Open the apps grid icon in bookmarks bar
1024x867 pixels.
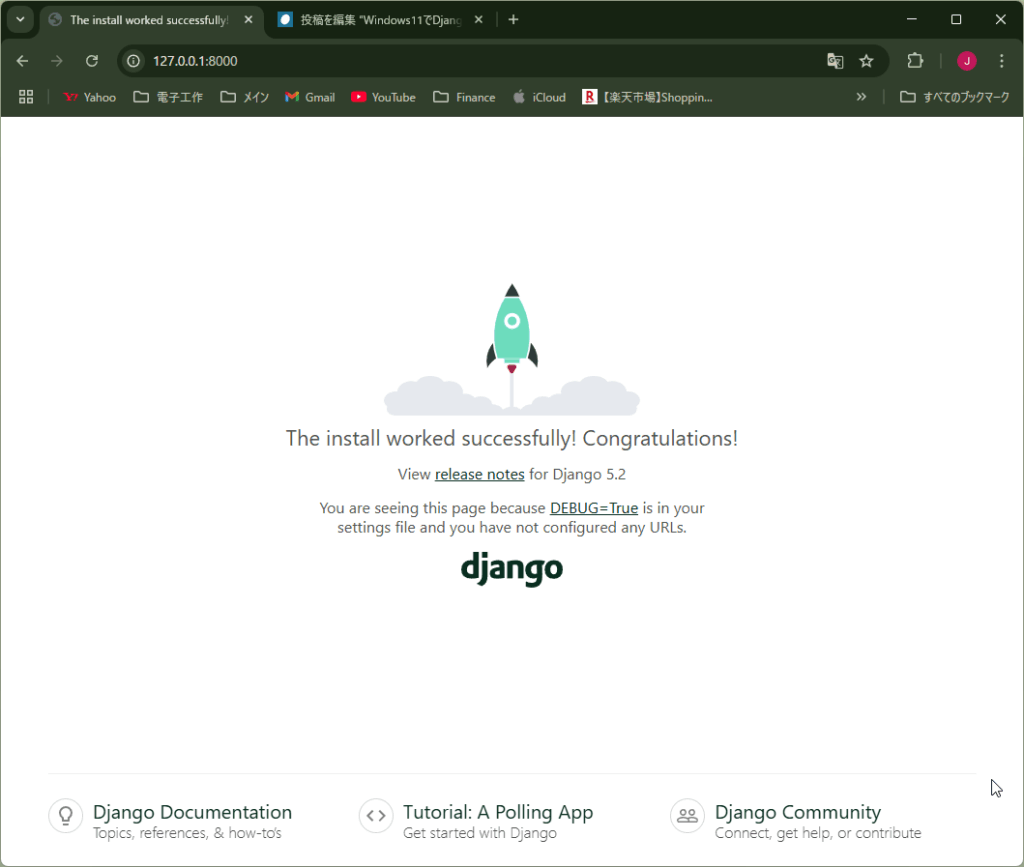coord(26,97)
